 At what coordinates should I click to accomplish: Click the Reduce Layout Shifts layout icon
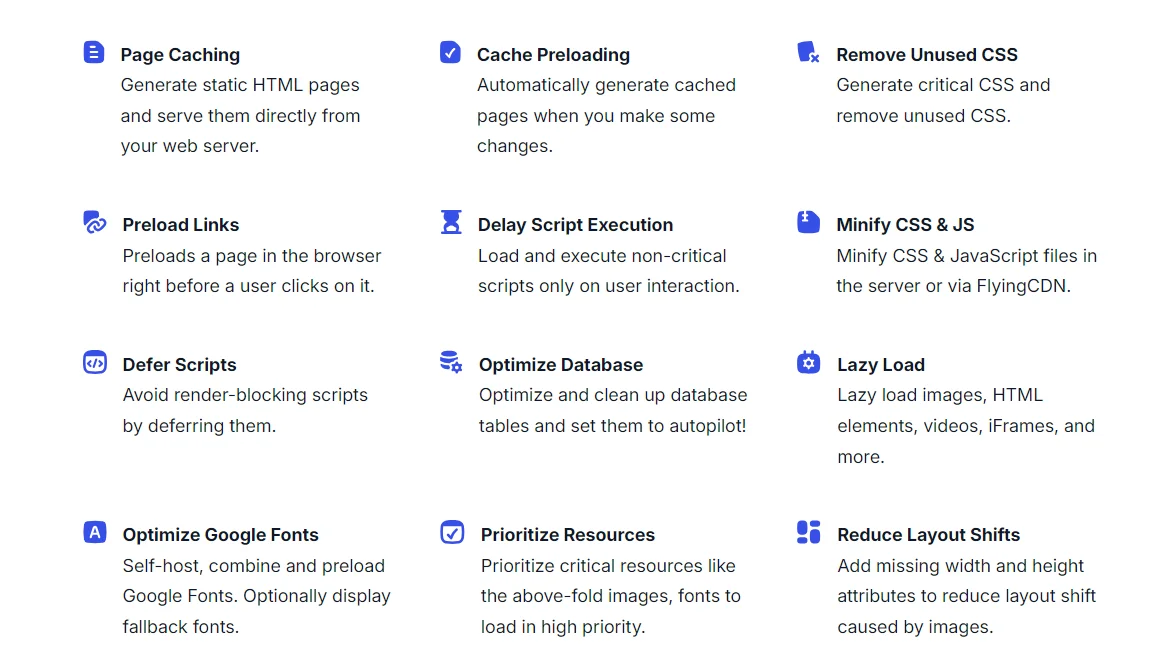(808, 532)
